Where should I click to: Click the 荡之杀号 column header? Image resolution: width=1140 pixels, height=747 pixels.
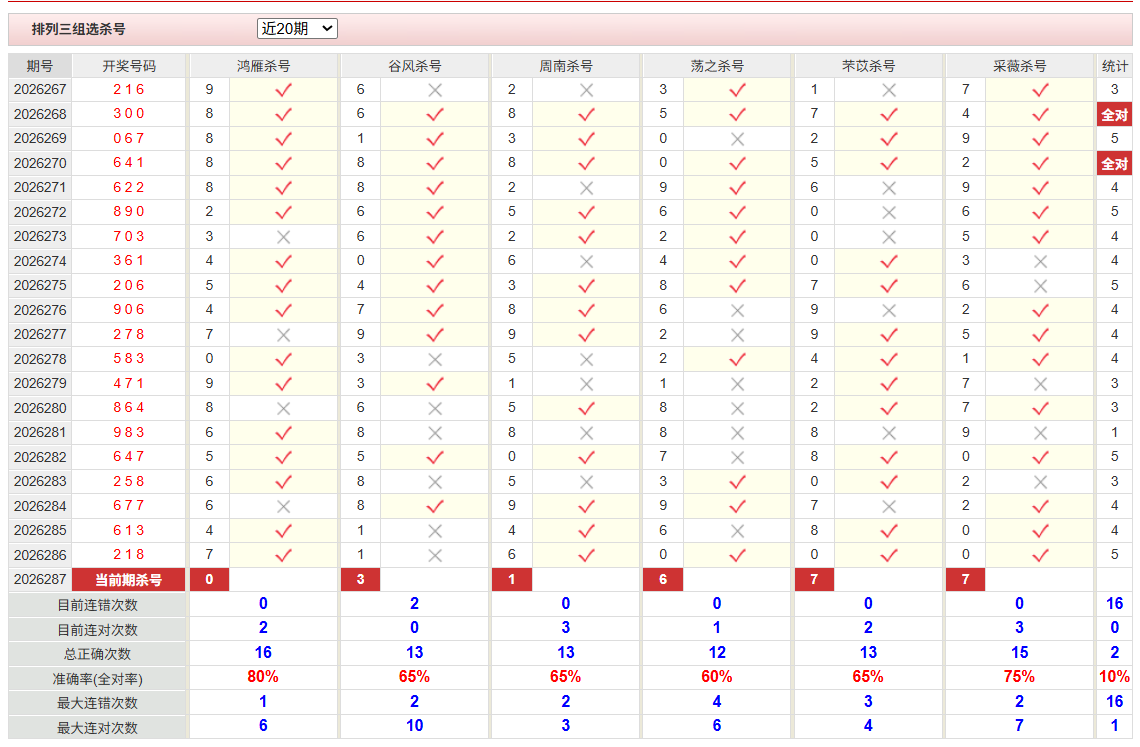[x=717, y=66]
